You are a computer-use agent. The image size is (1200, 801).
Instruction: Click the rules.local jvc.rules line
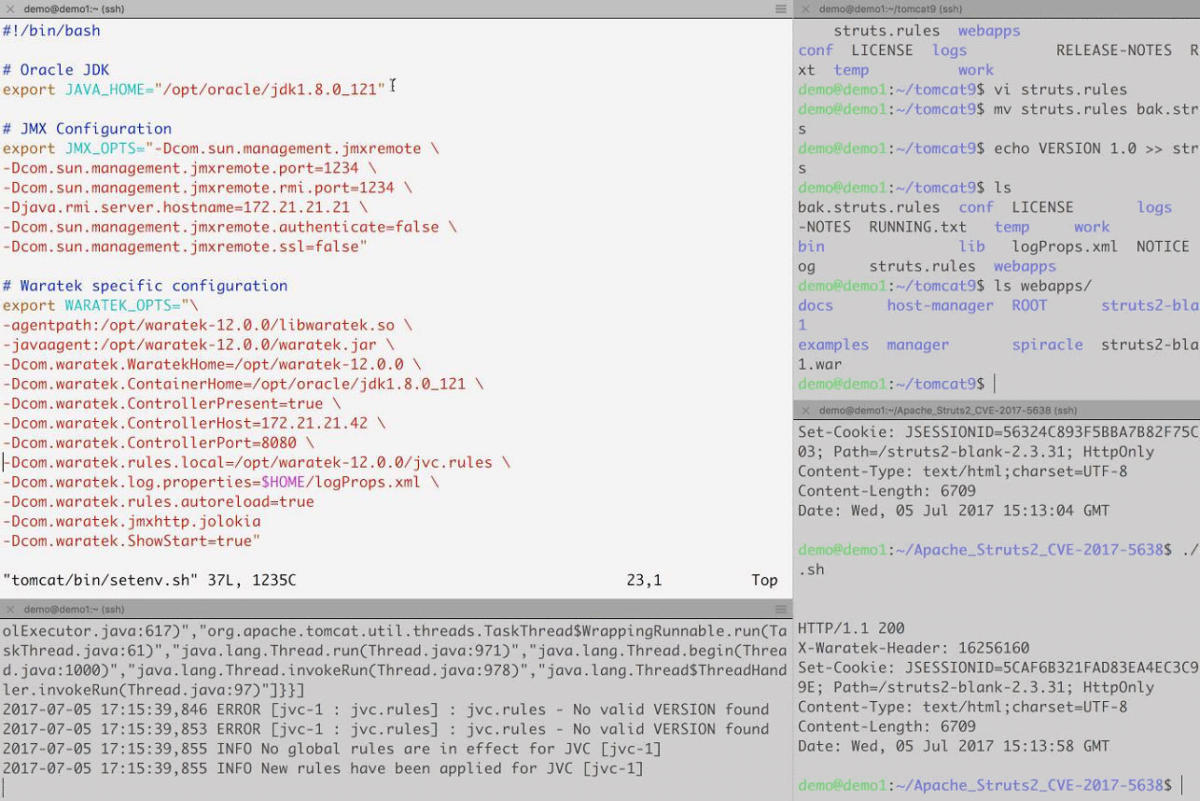click(x=256, y=463)
